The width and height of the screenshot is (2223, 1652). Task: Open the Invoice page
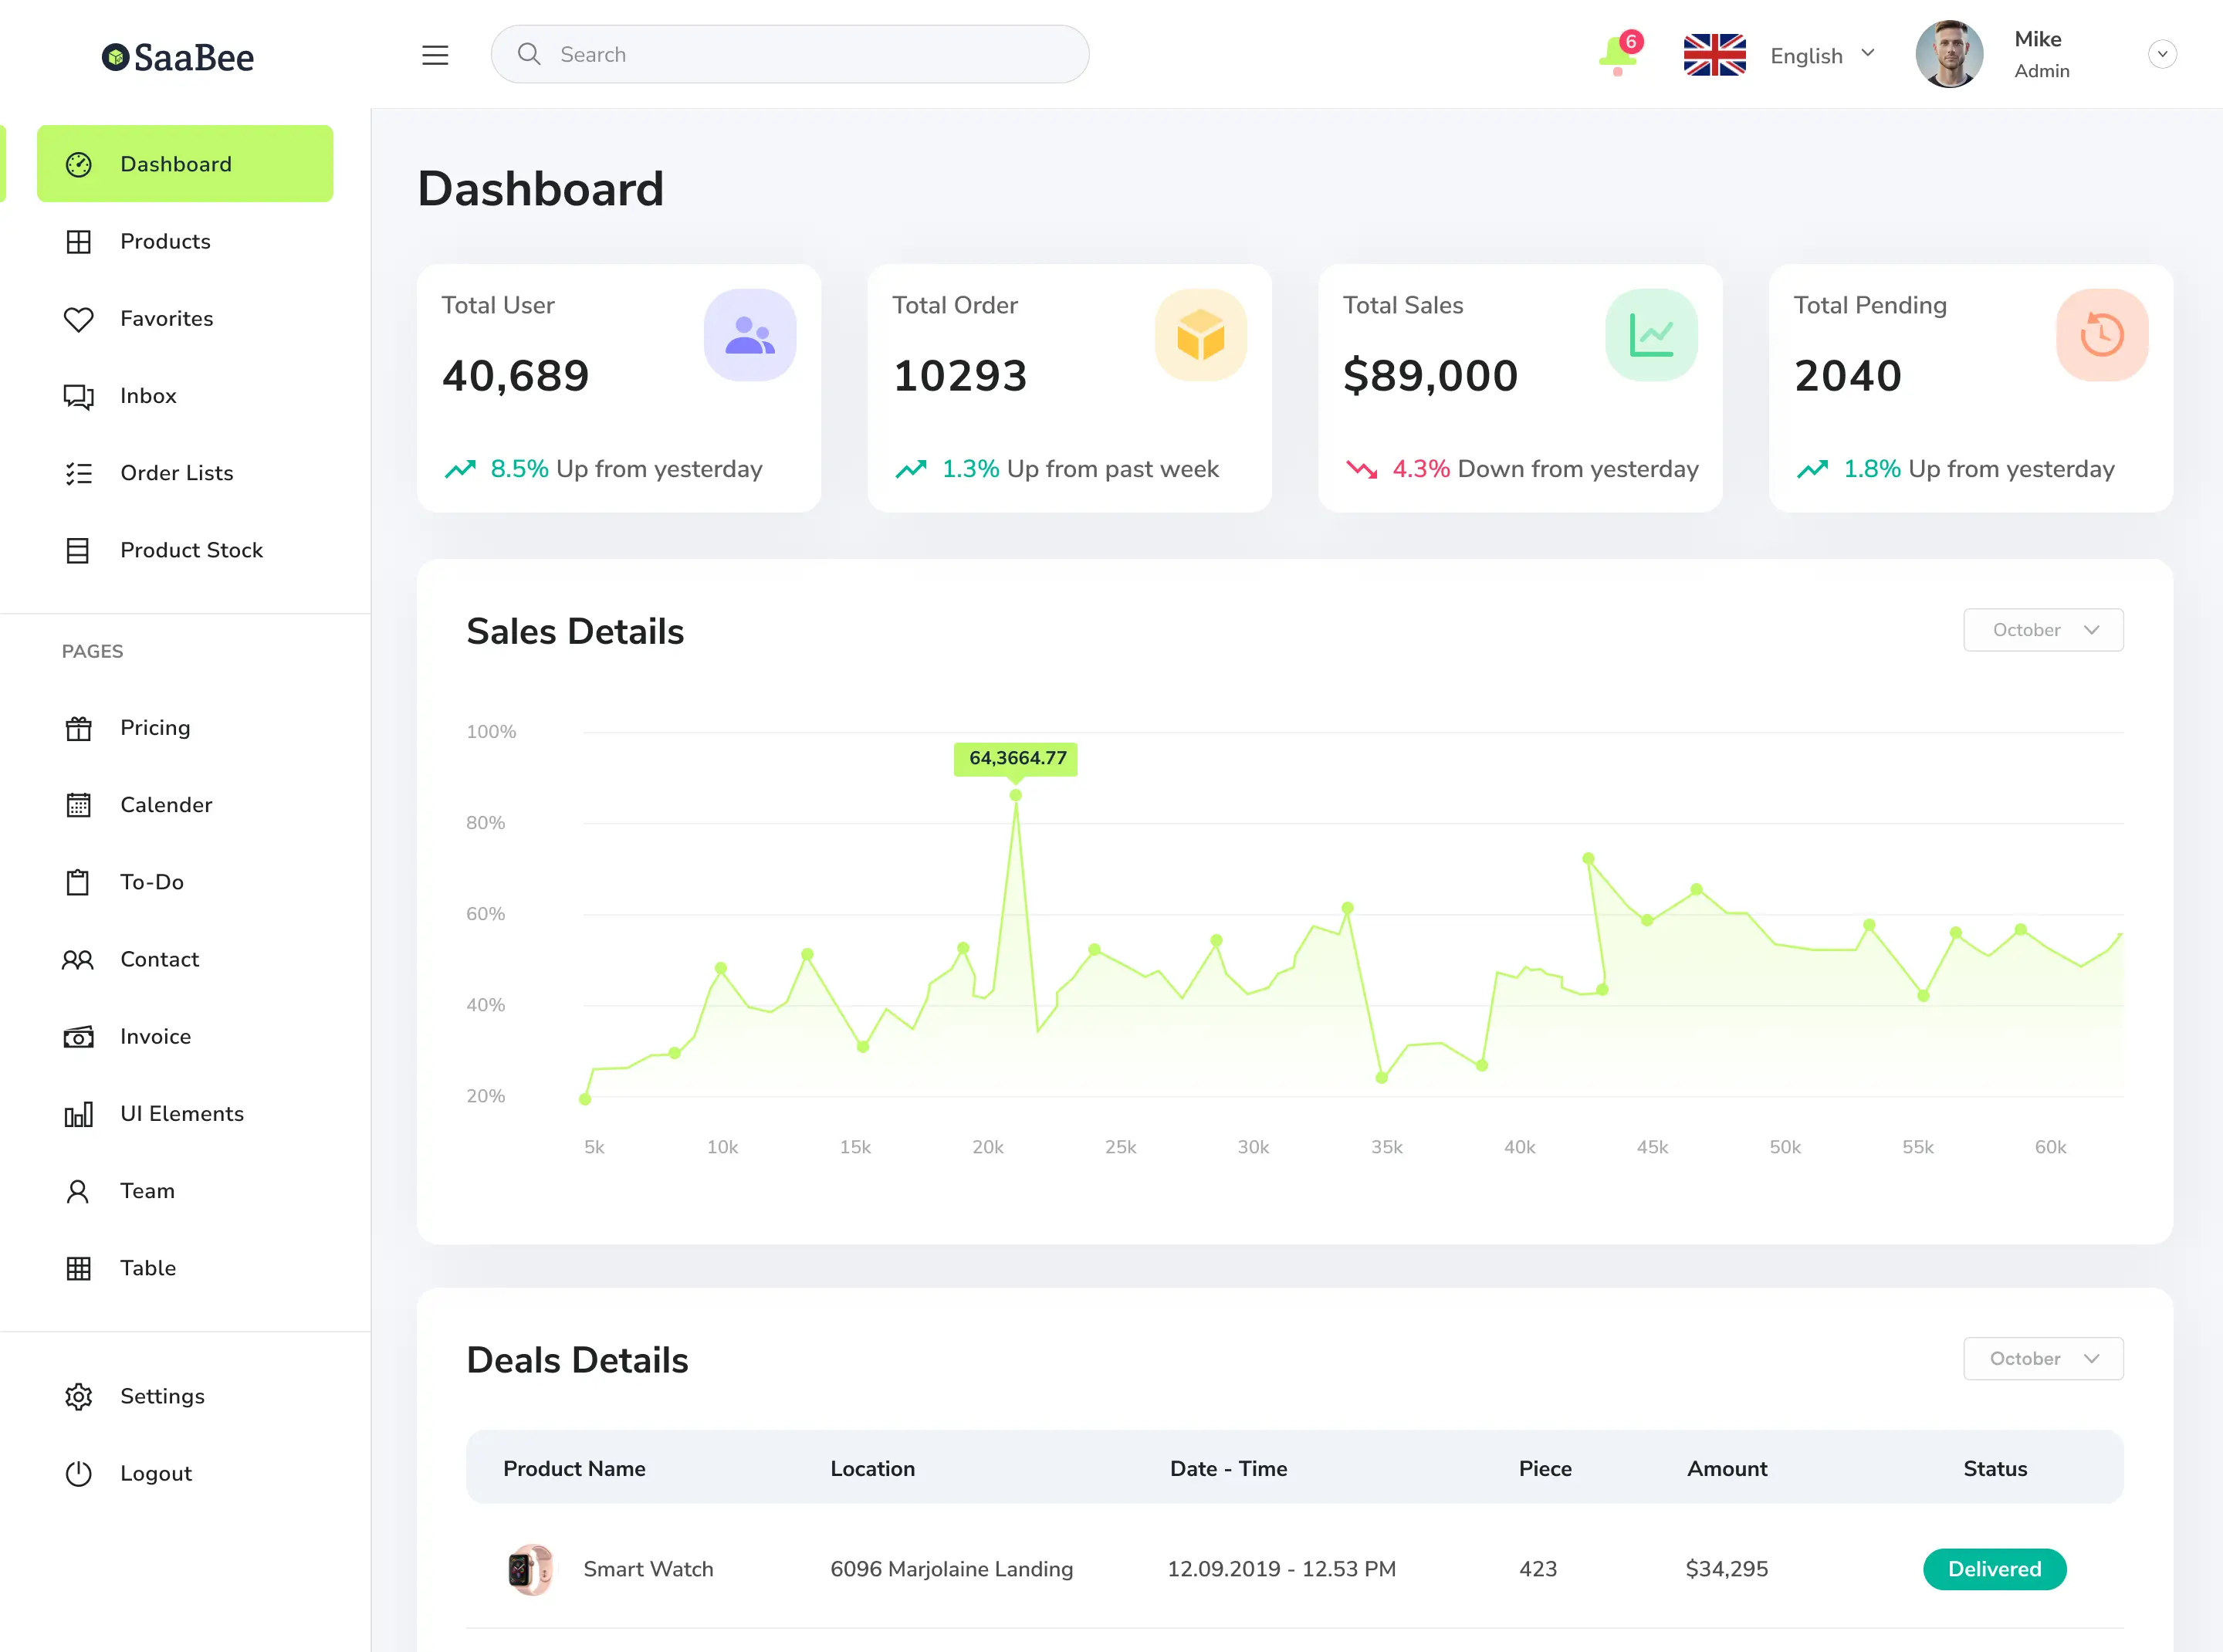pos(155,1036)
